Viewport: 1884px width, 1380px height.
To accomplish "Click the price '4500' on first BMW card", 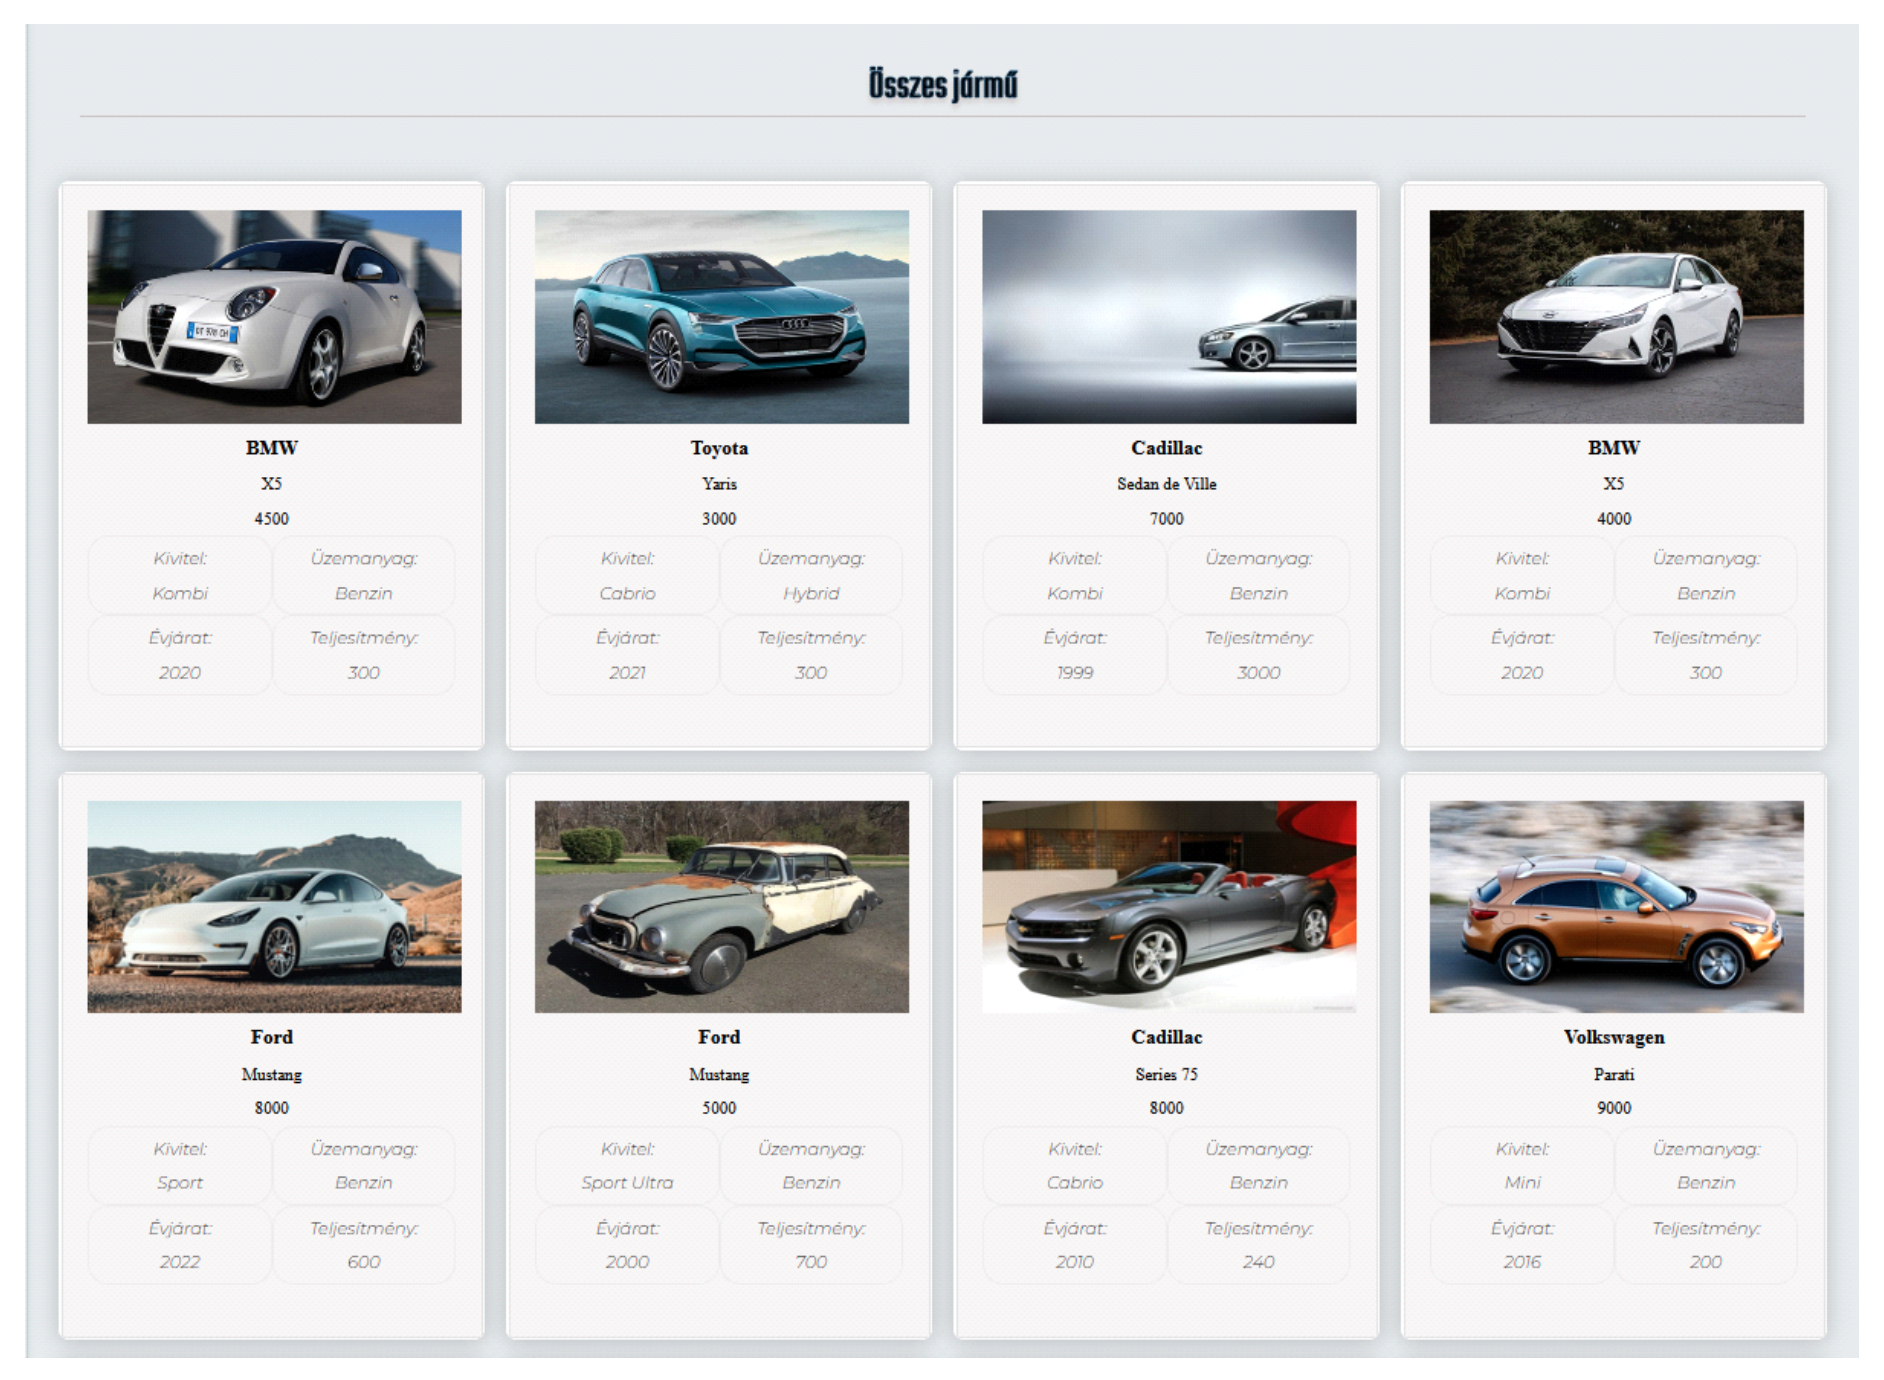I will tap(271, 519).
